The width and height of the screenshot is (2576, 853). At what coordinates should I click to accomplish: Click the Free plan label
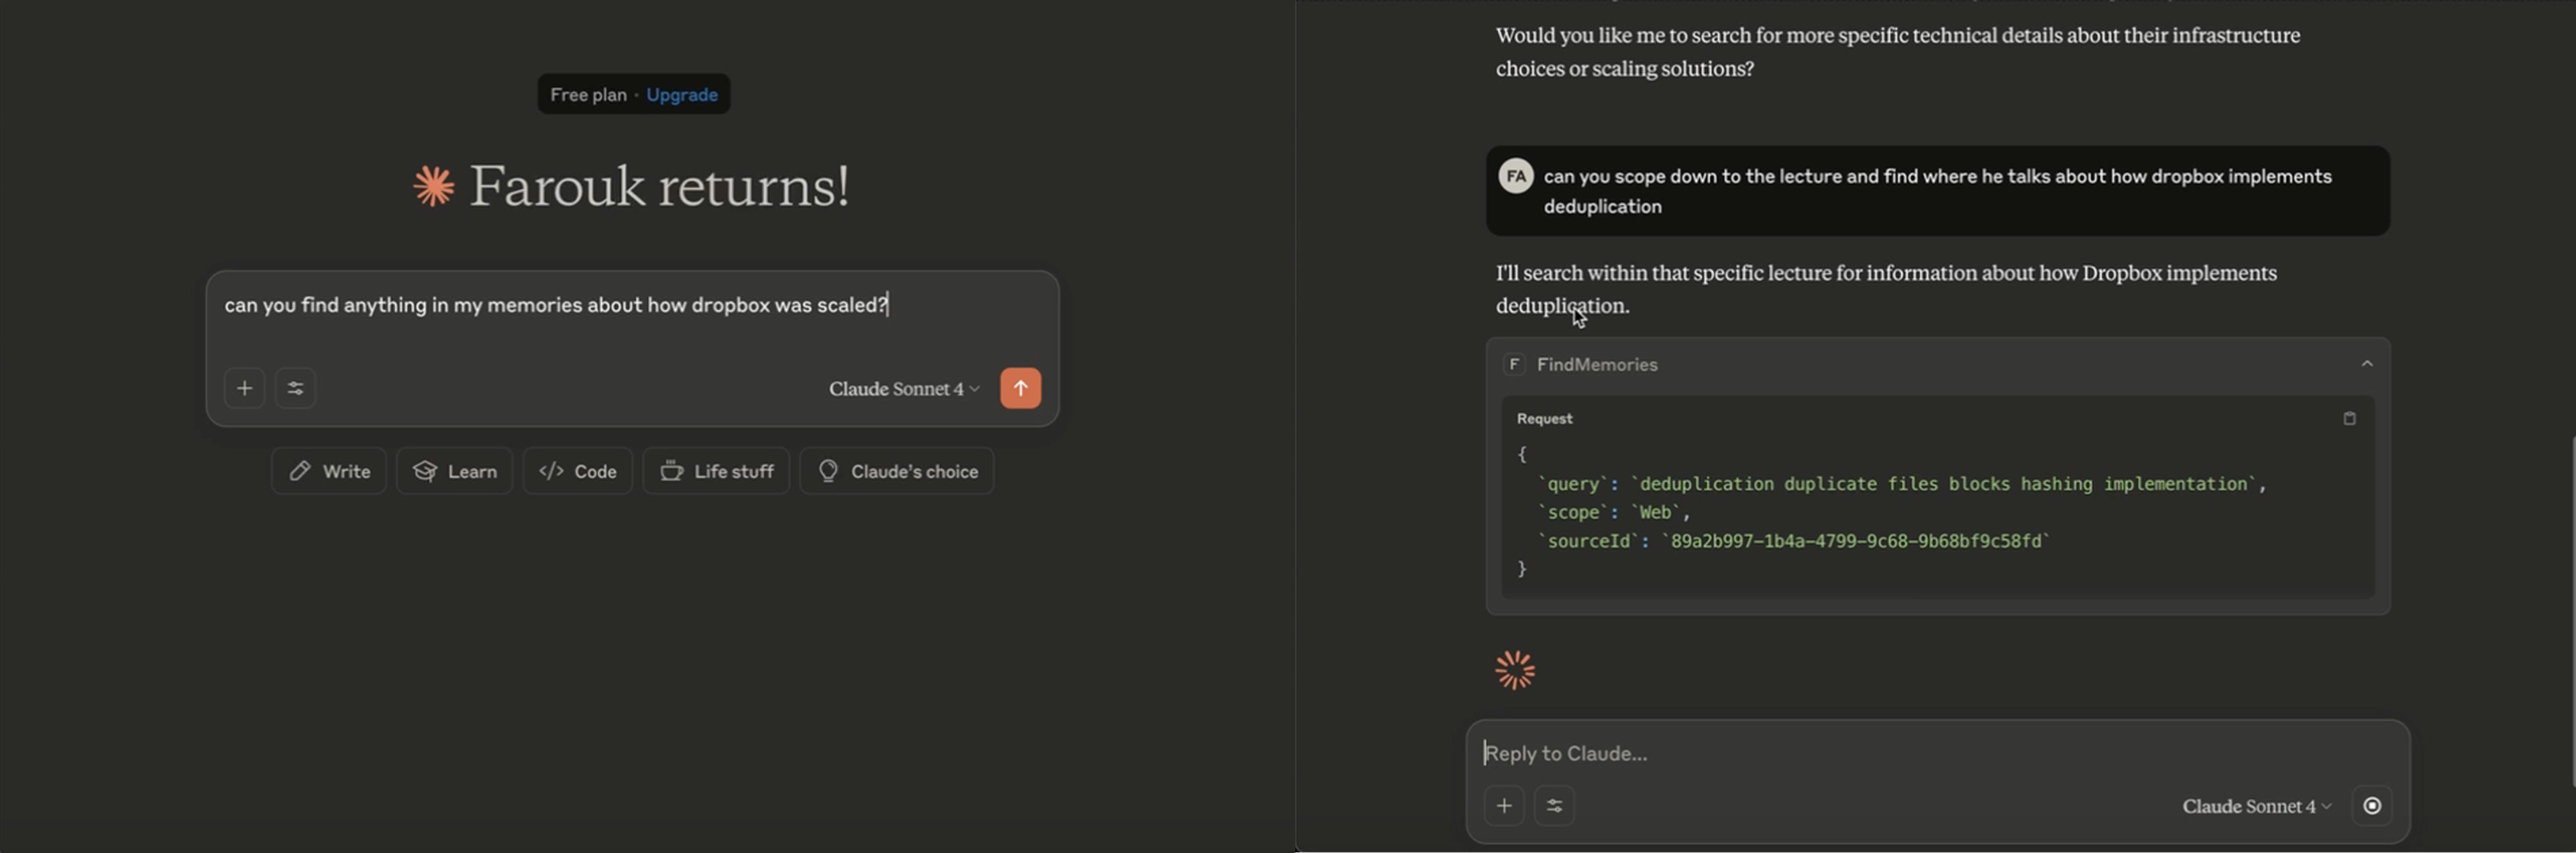pyautogui.click(x=588, y=94)
